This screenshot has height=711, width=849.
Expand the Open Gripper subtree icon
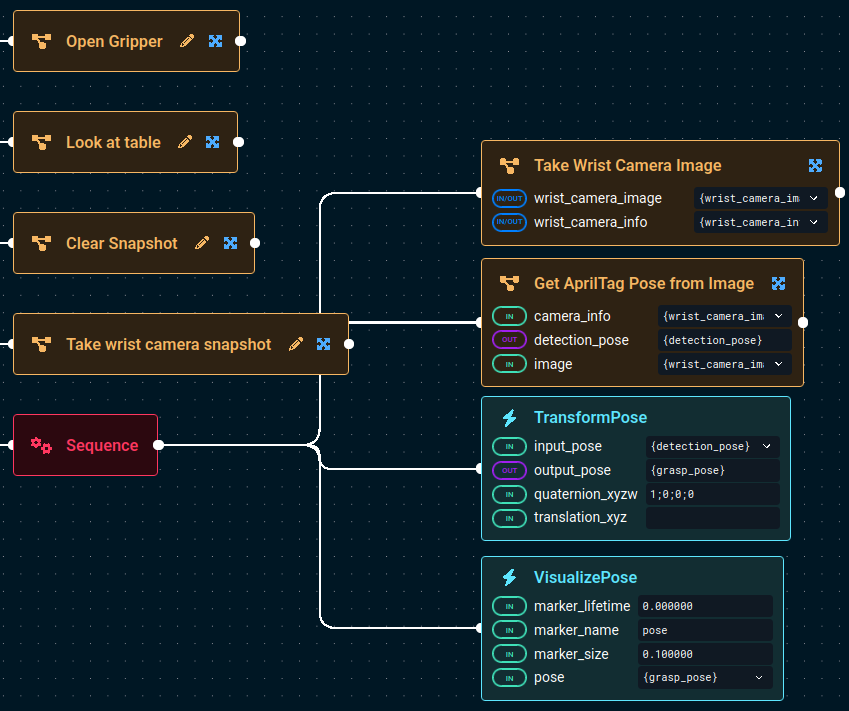pos(215,41)
